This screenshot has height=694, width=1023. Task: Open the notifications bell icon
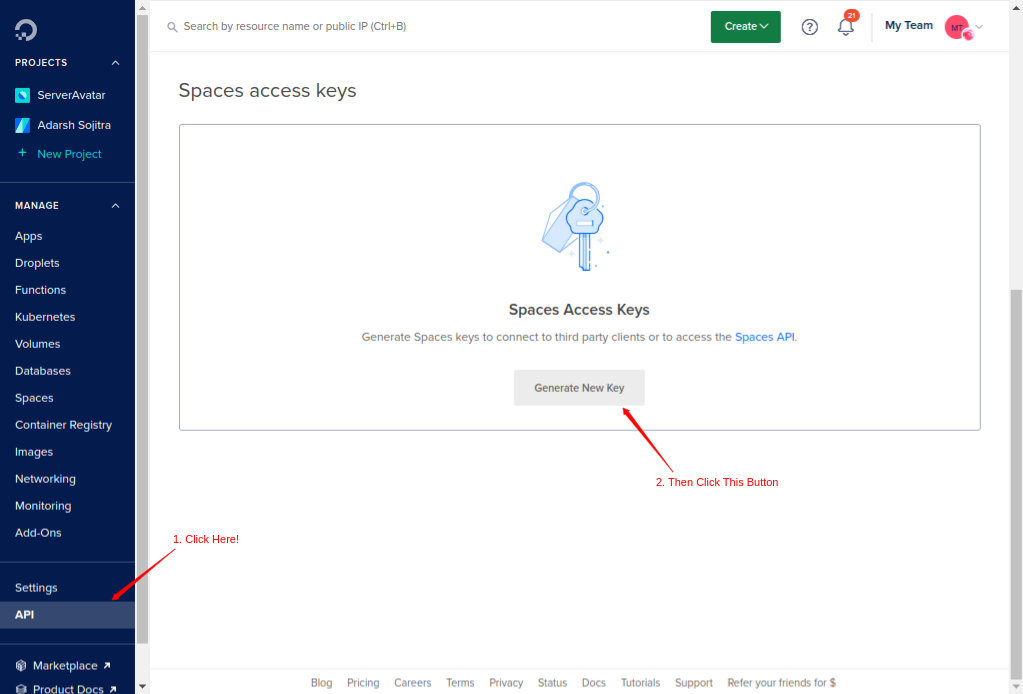(x=846, y=27)
